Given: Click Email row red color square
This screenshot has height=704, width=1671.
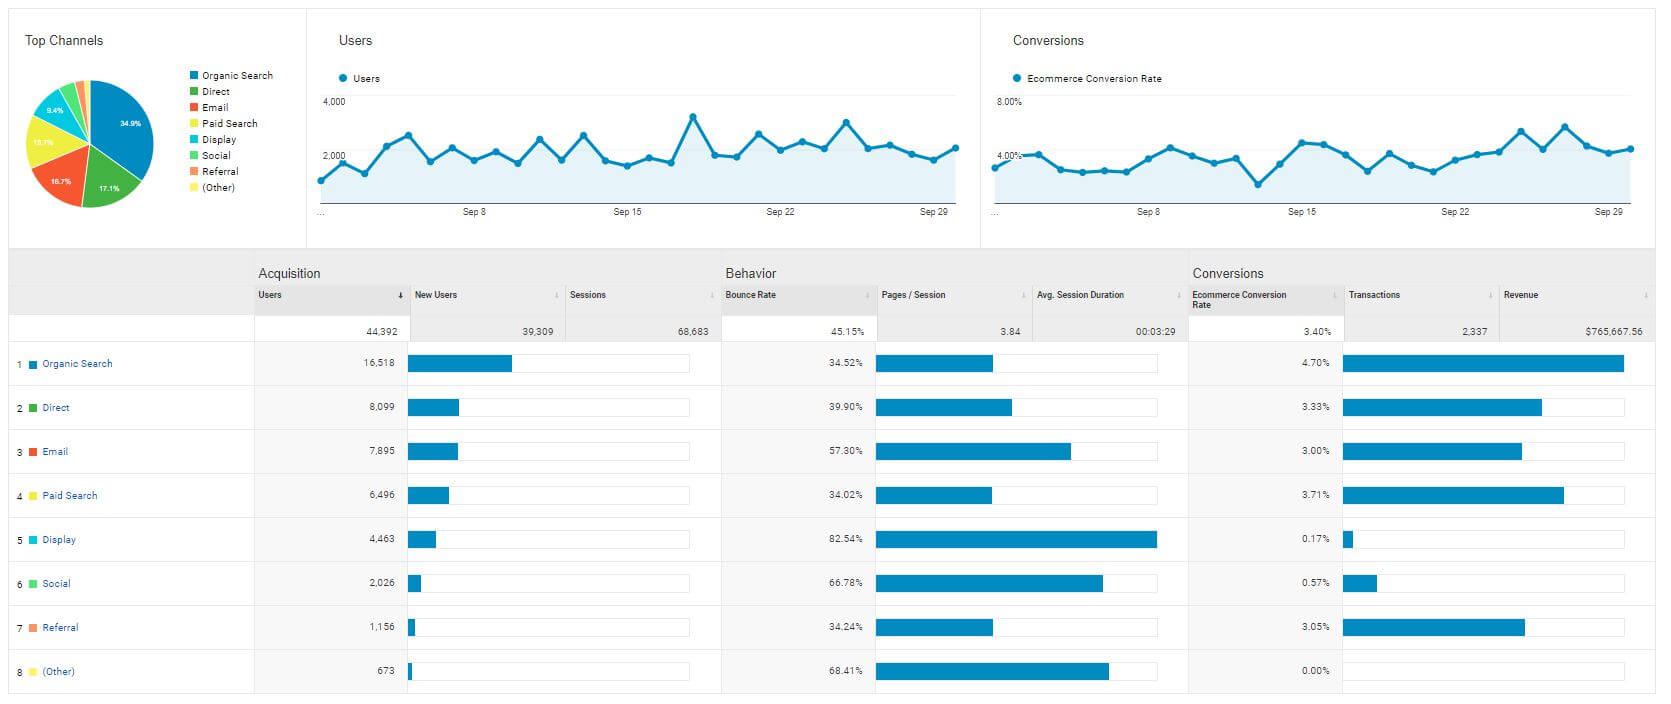Looking at the screenshot, I should pyautogui.click(x=33, y=452).
